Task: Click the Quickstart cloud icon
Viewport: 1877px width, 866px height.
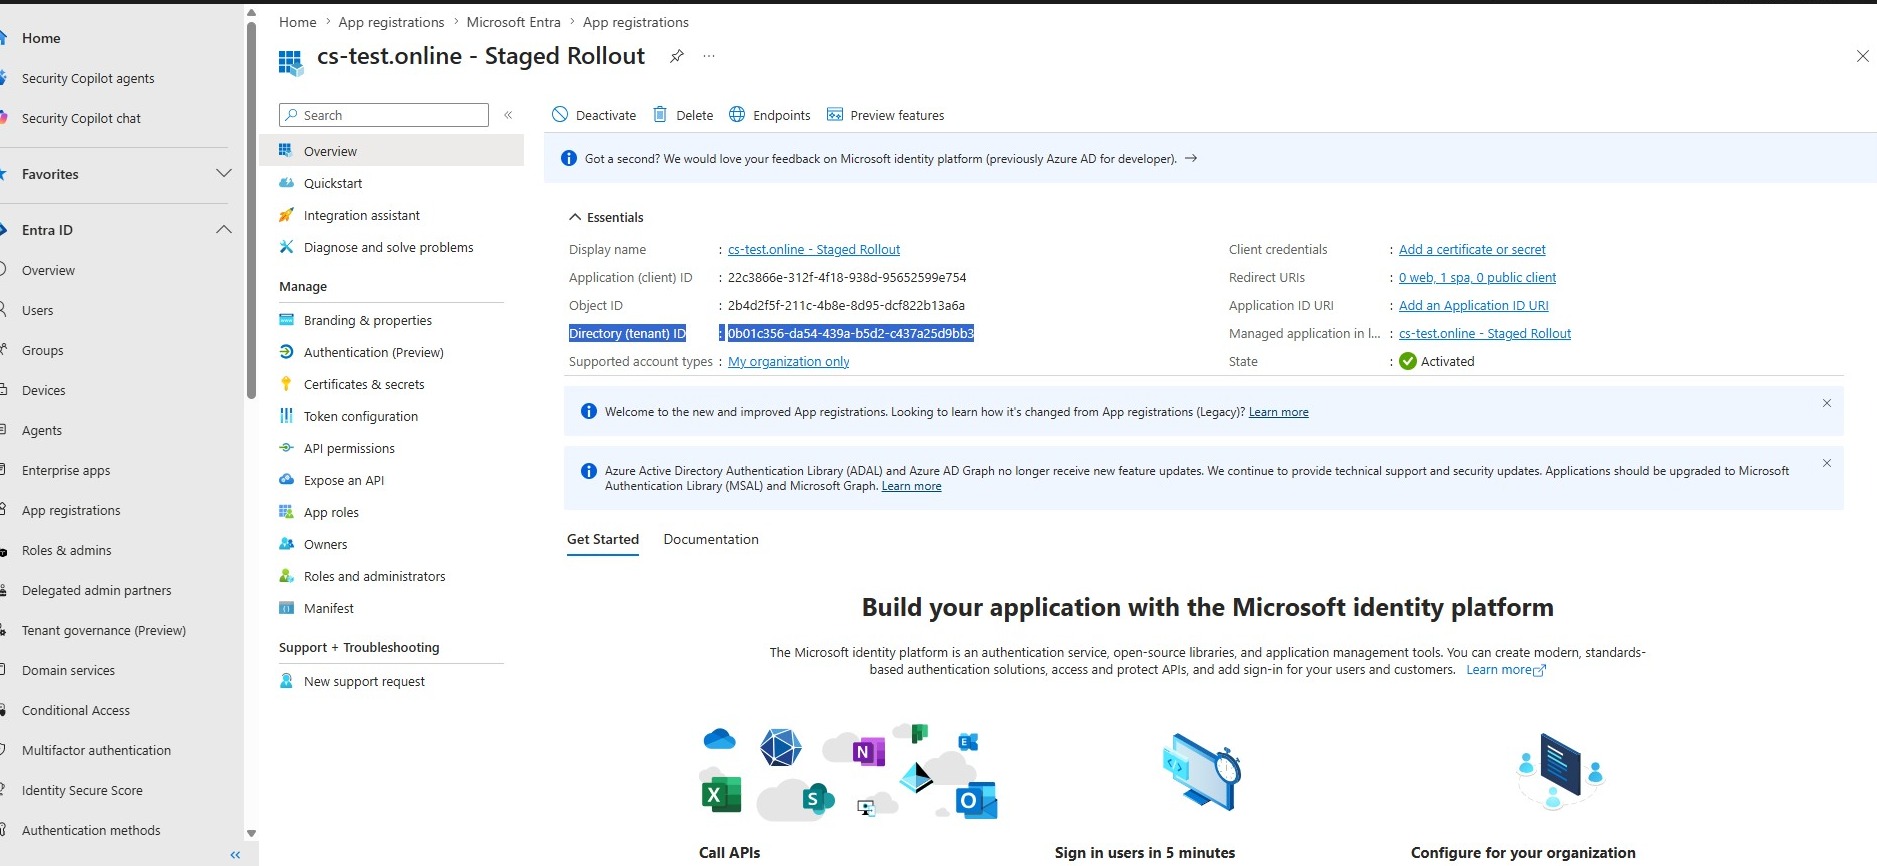Action: click(x=286, y=183)
